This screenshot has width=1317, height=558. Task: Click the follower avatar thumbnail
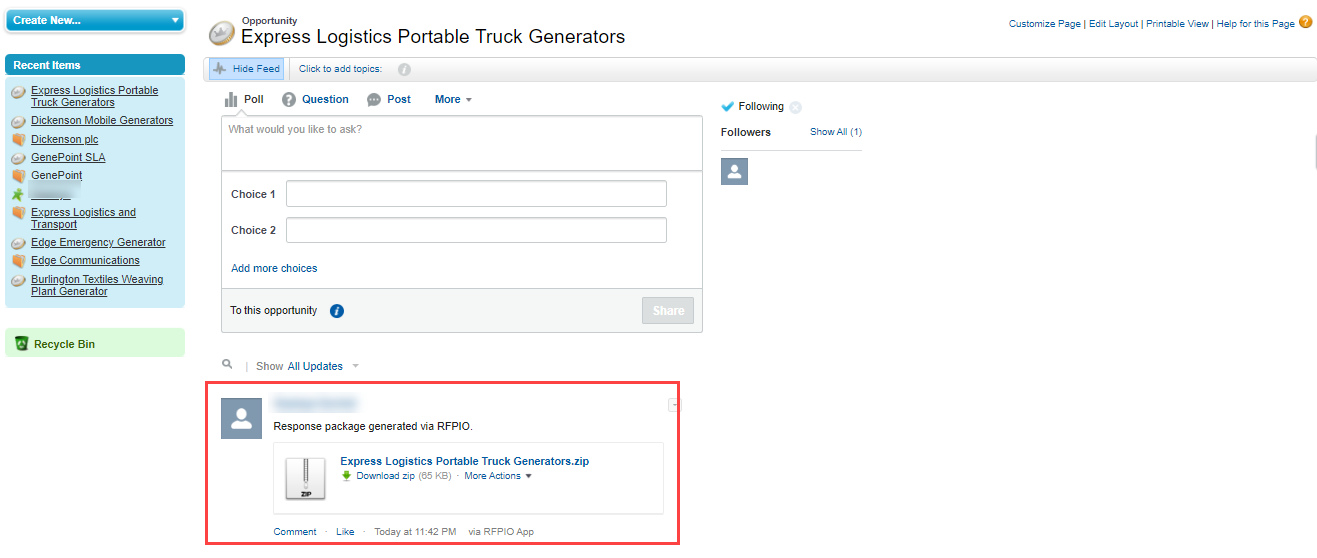pyautogui.click(x=734, y=172)
